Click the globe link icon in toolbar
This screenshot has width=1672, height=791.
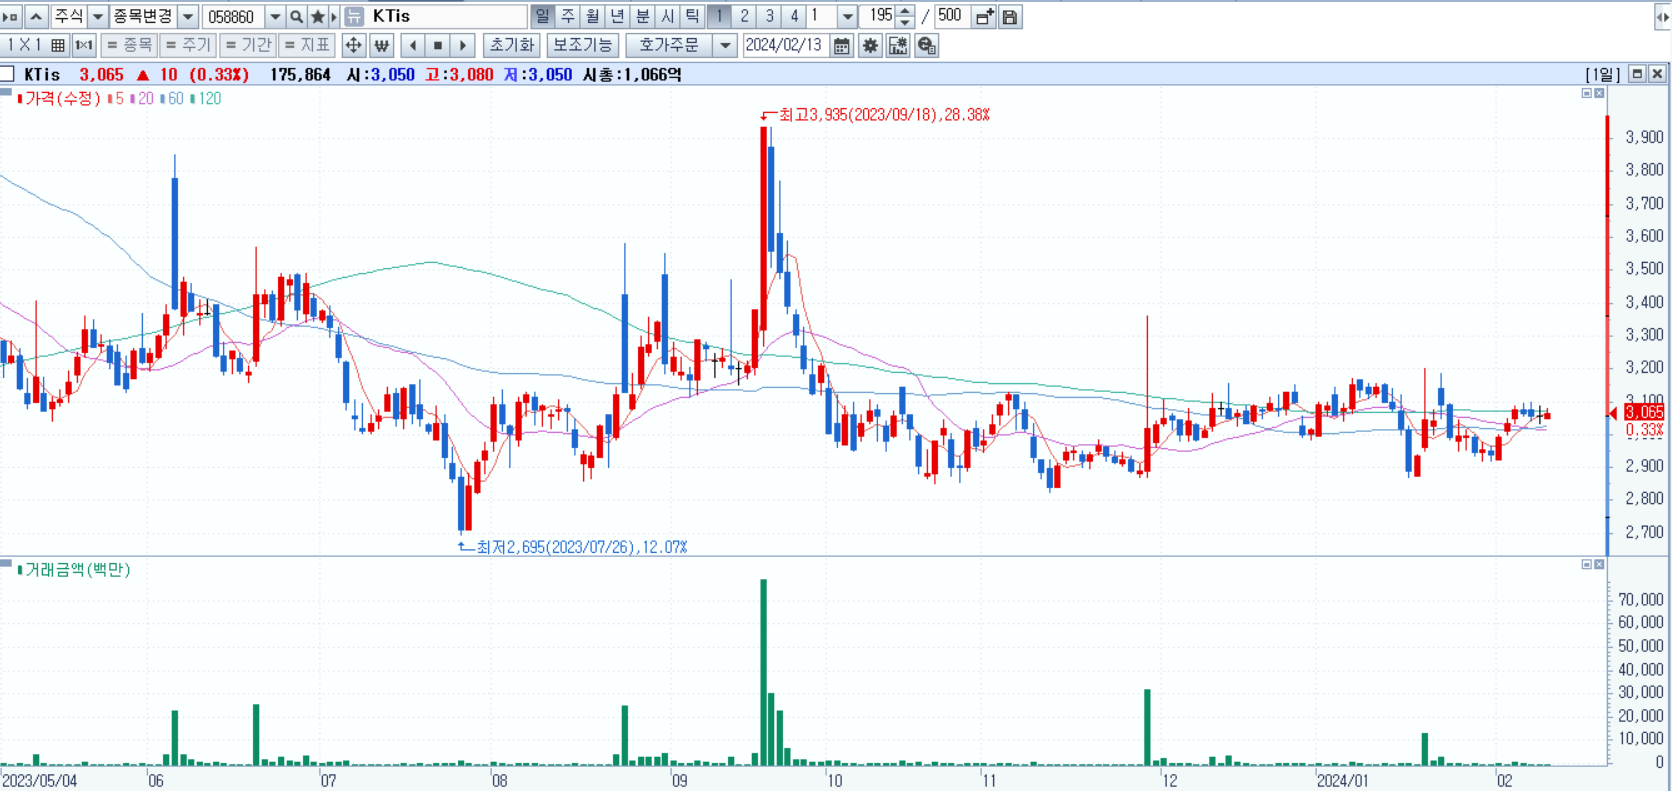pyautogui.click(x=927, y=45)
